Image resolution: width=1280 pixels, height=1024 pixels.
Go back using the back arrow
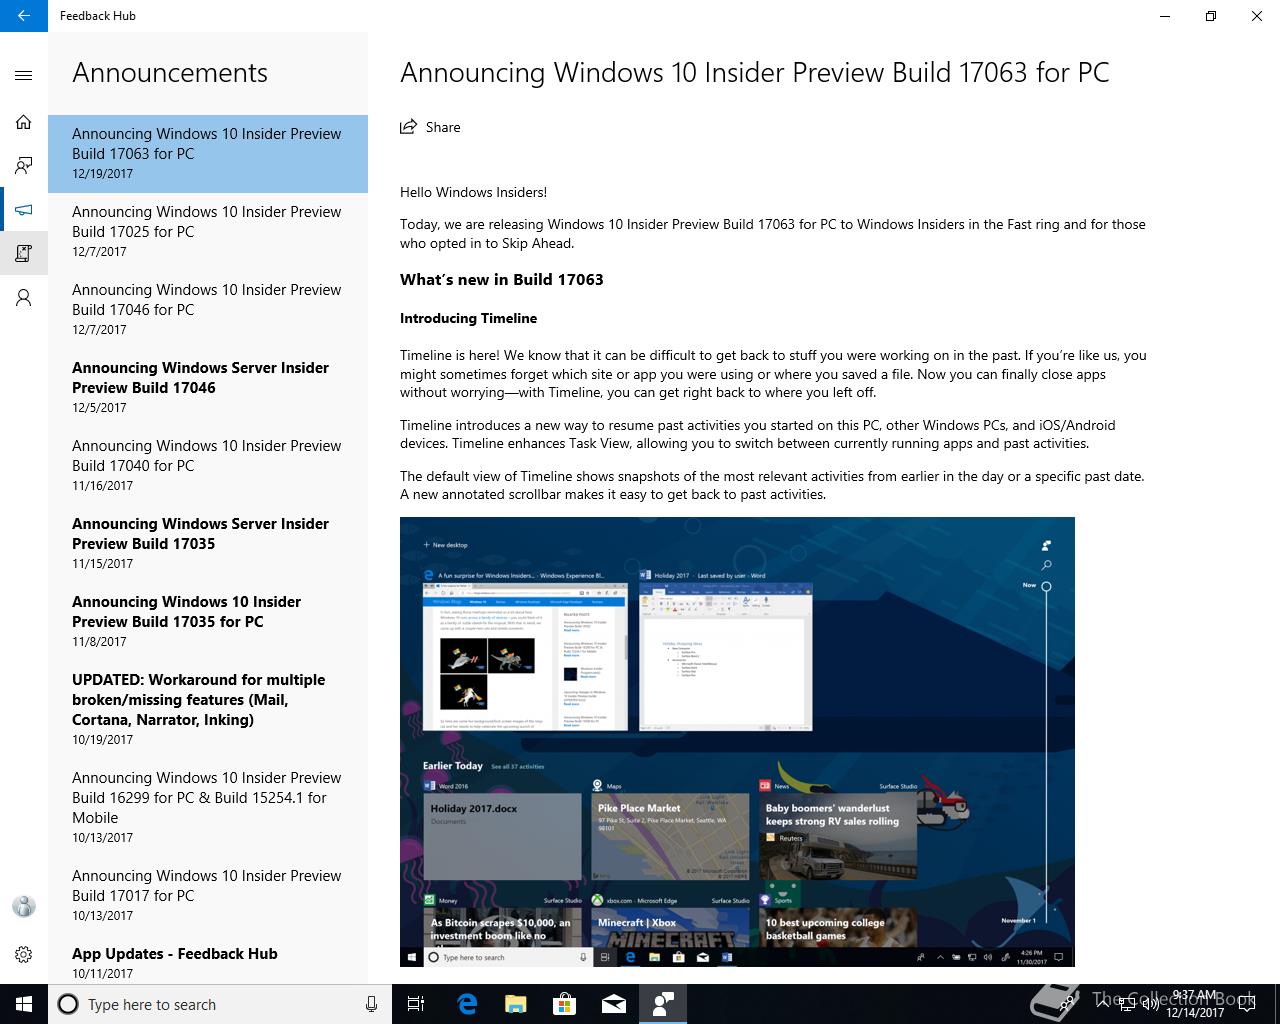click(24, 16)
